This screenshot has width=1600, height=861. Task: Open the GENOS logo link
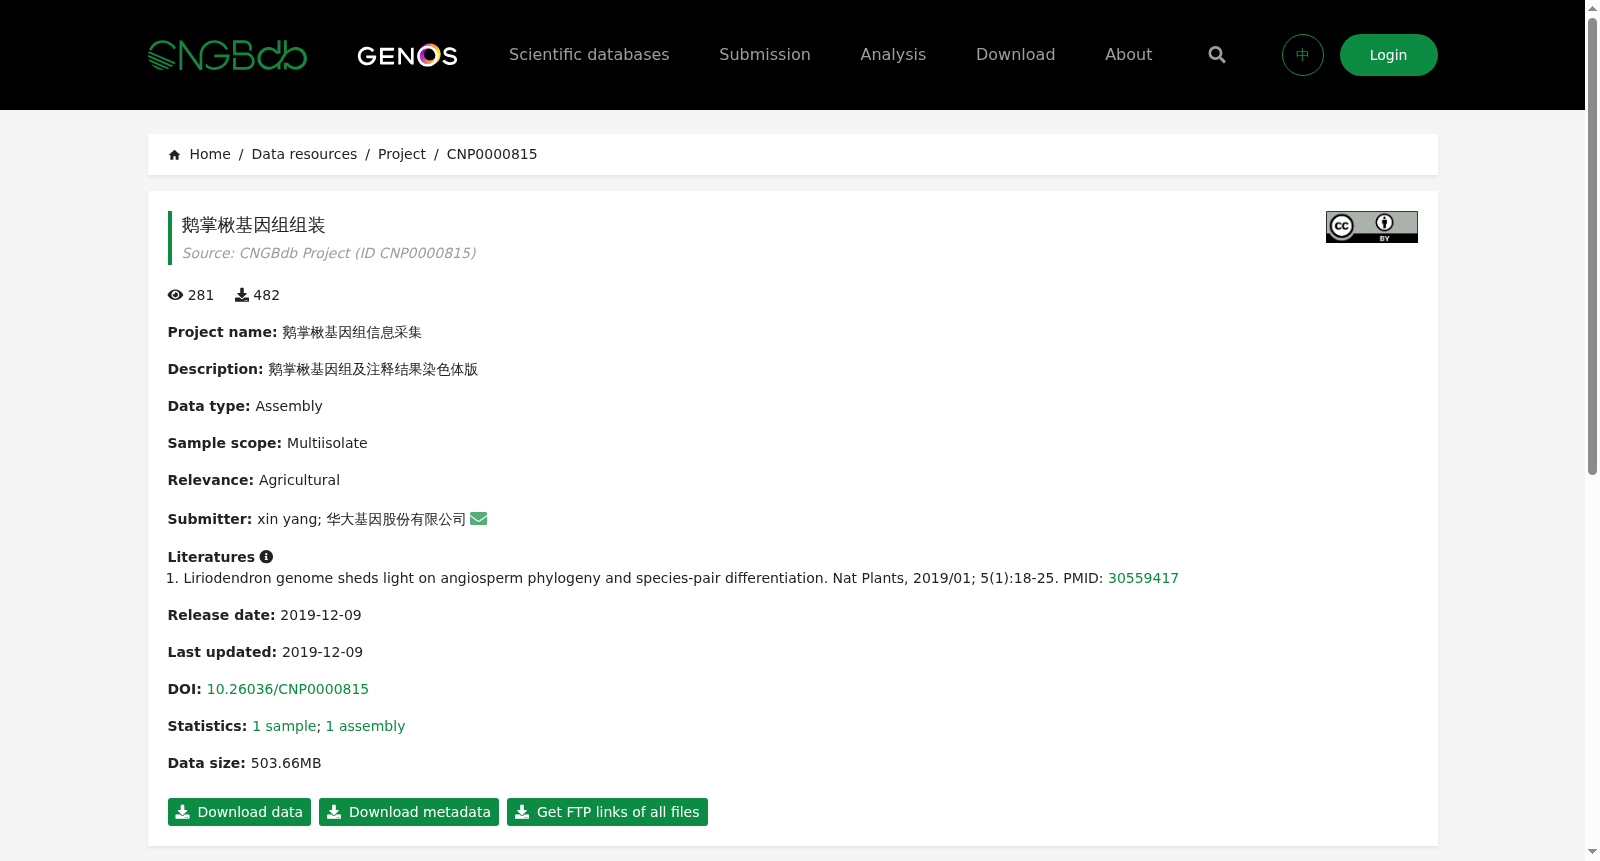click(x=407, y=55)
